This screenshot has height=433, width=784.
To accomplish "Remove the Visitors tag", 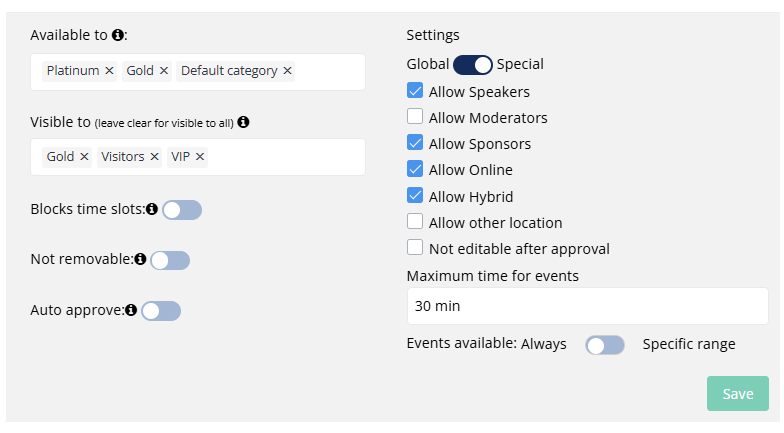I will pos(153,157).
